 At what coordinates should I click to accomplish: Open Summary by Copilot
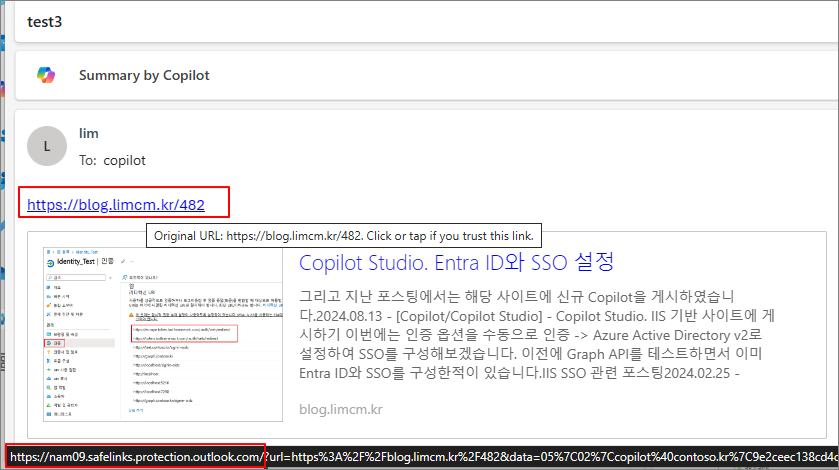click(x=144, y=75)
